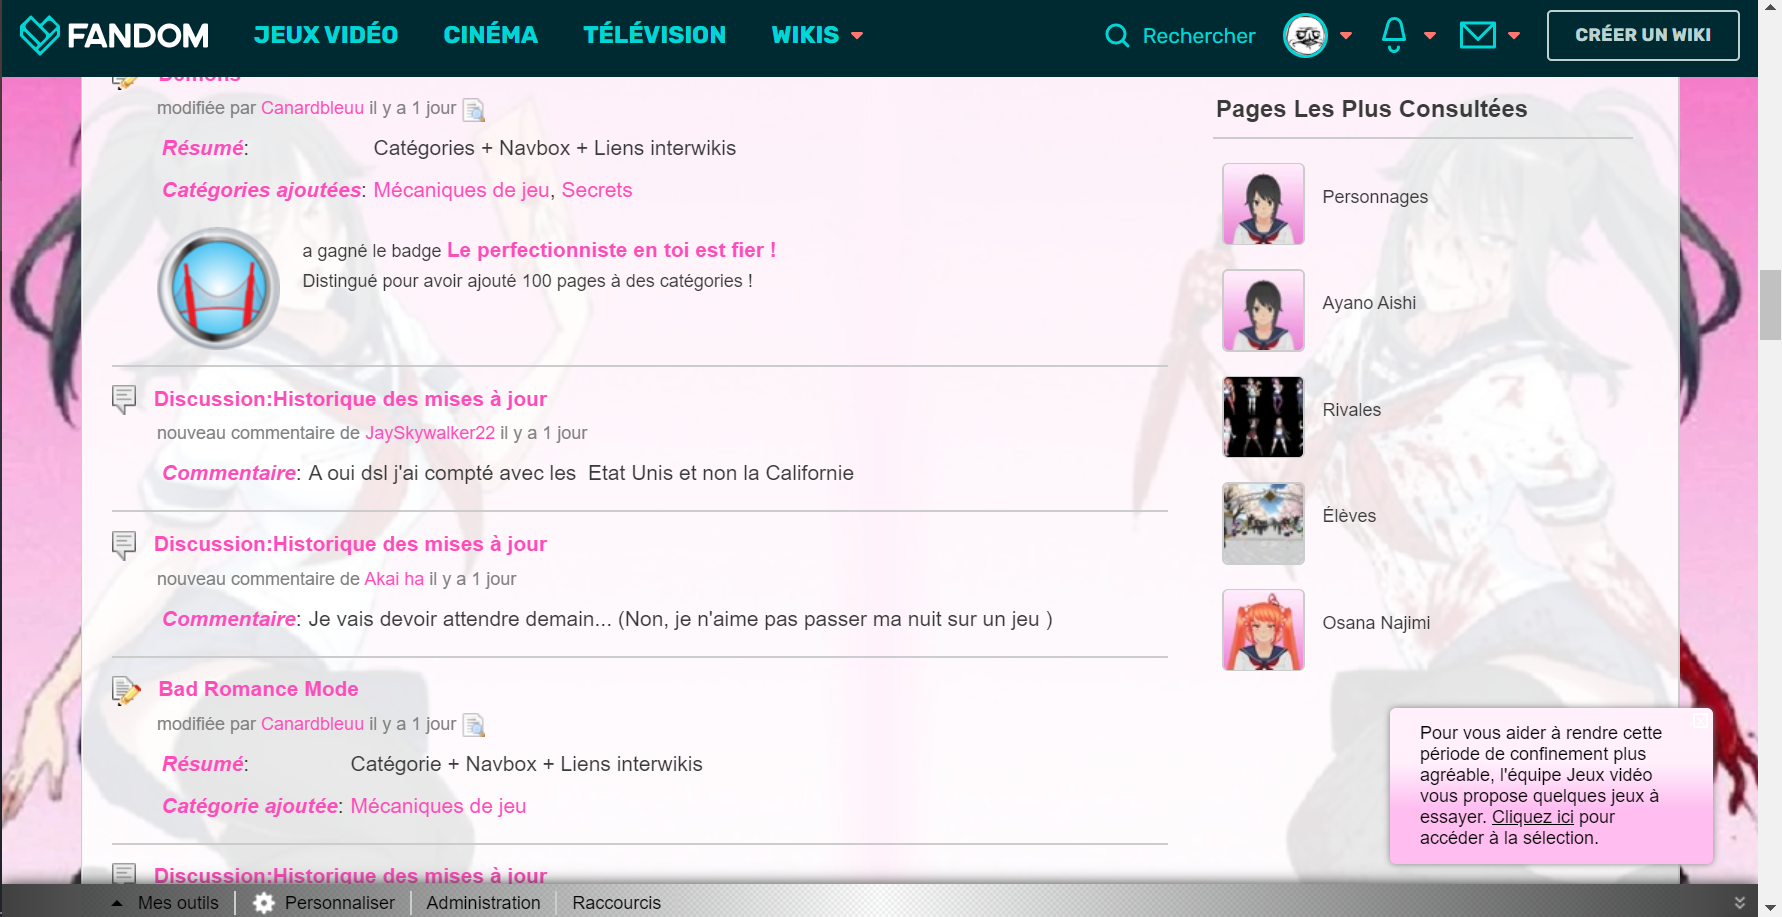
Task: Open the Personnages thumbnail
Action: pyautogui.click(x=1263, y=204)
